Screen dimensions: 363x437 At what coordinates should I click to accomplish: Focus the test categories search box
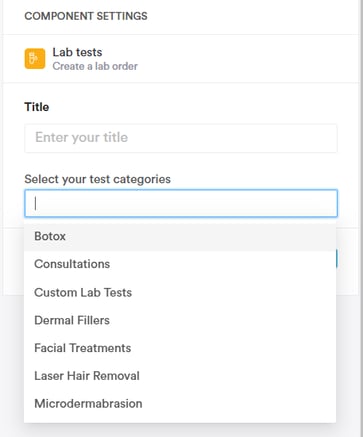click(x=181, y=203)
